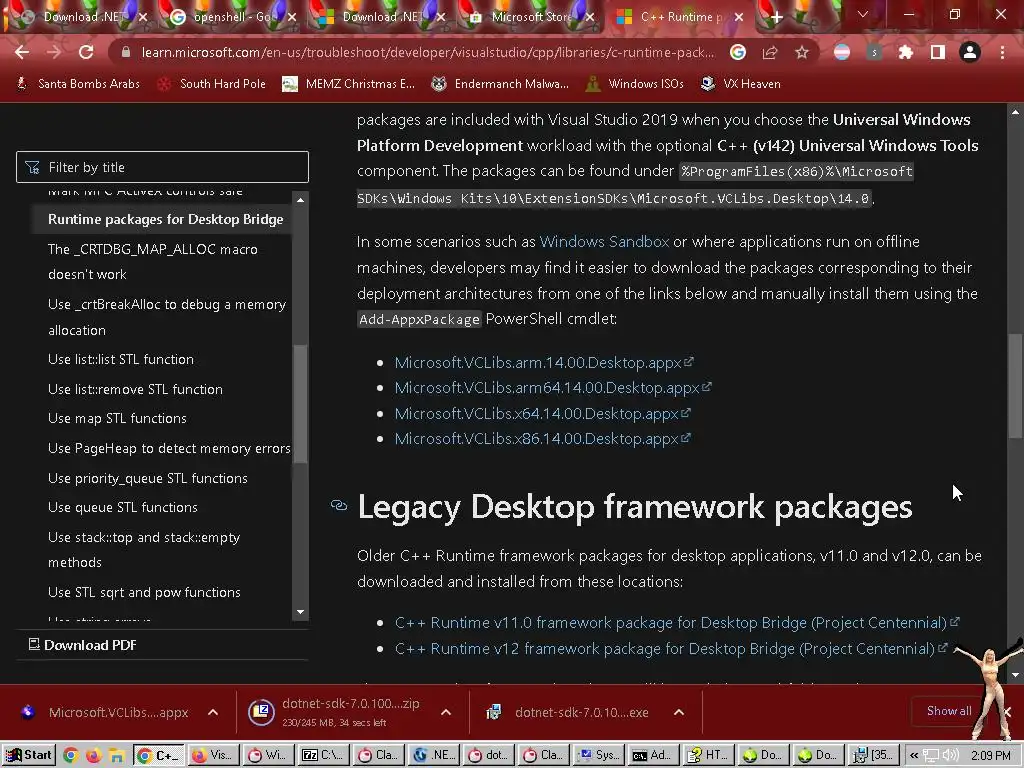Open Chrome's three-dot menu
Screen dimensions: 1024x768
(x=1002, y=52)
